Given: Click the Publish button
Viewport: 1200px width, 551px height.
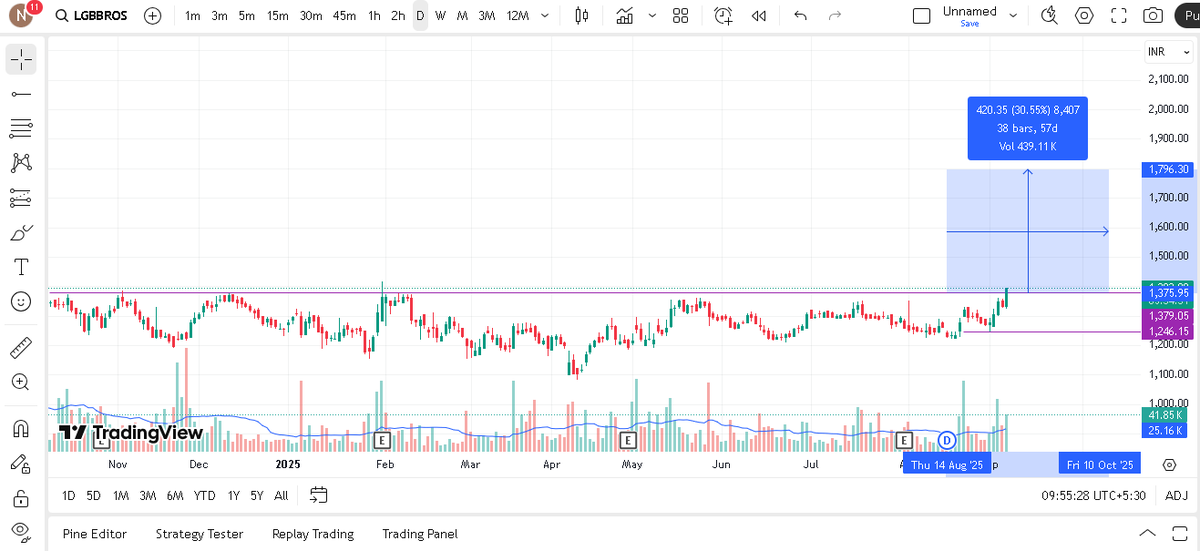Looking at the screenshot, I should 1186,16.
